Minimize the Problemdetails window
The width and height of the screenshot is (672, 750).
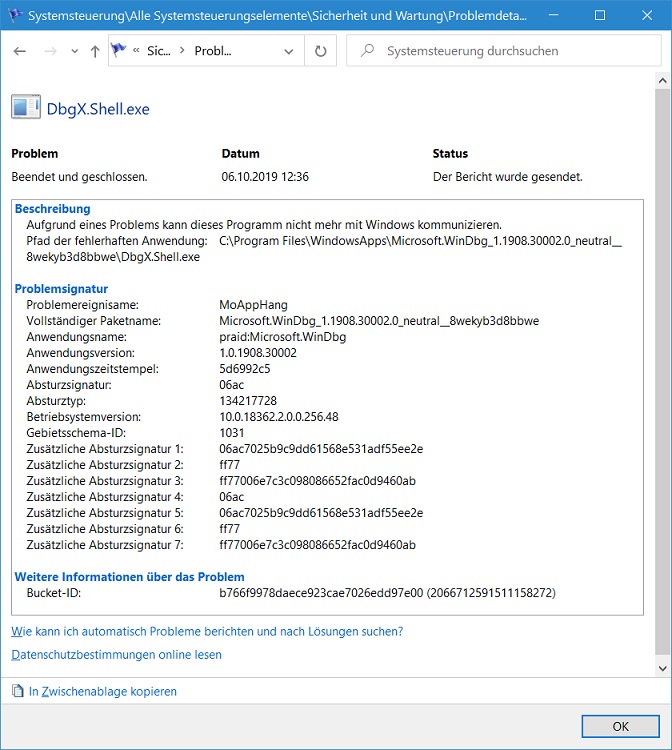click(553, 15)
